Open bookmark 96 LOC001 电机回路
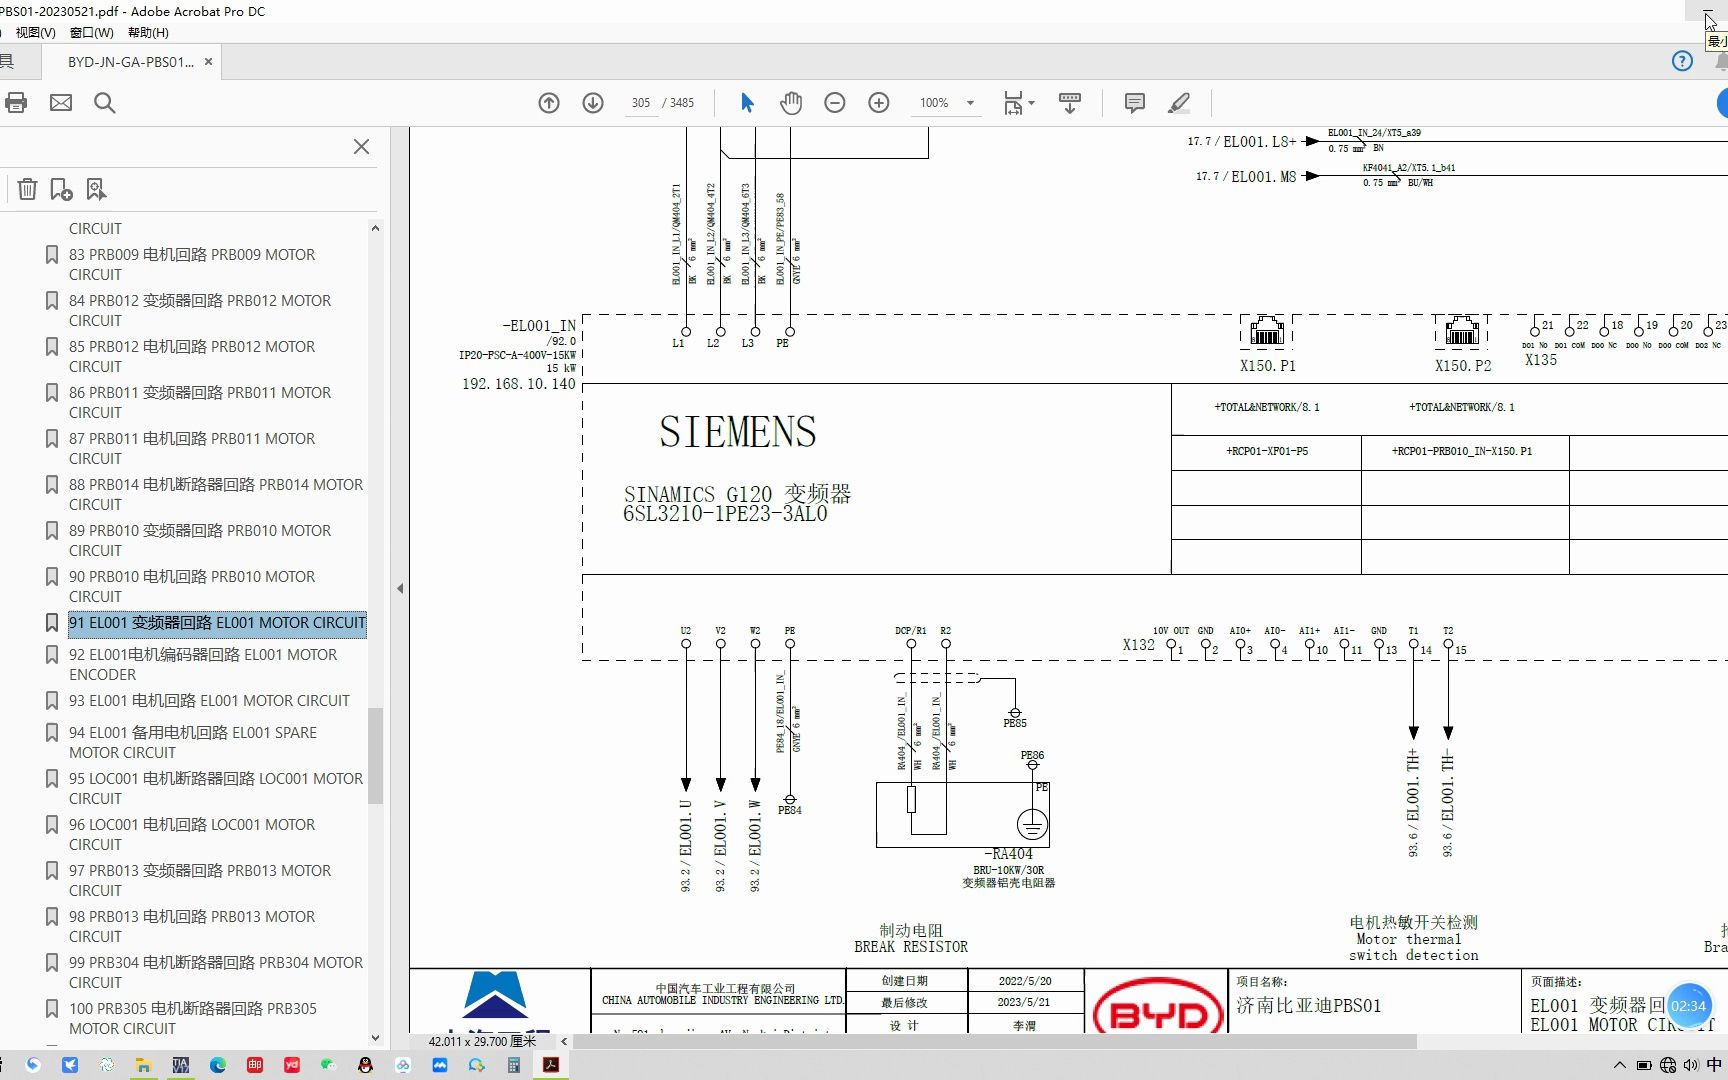1728x1080 pixels. 192,835
